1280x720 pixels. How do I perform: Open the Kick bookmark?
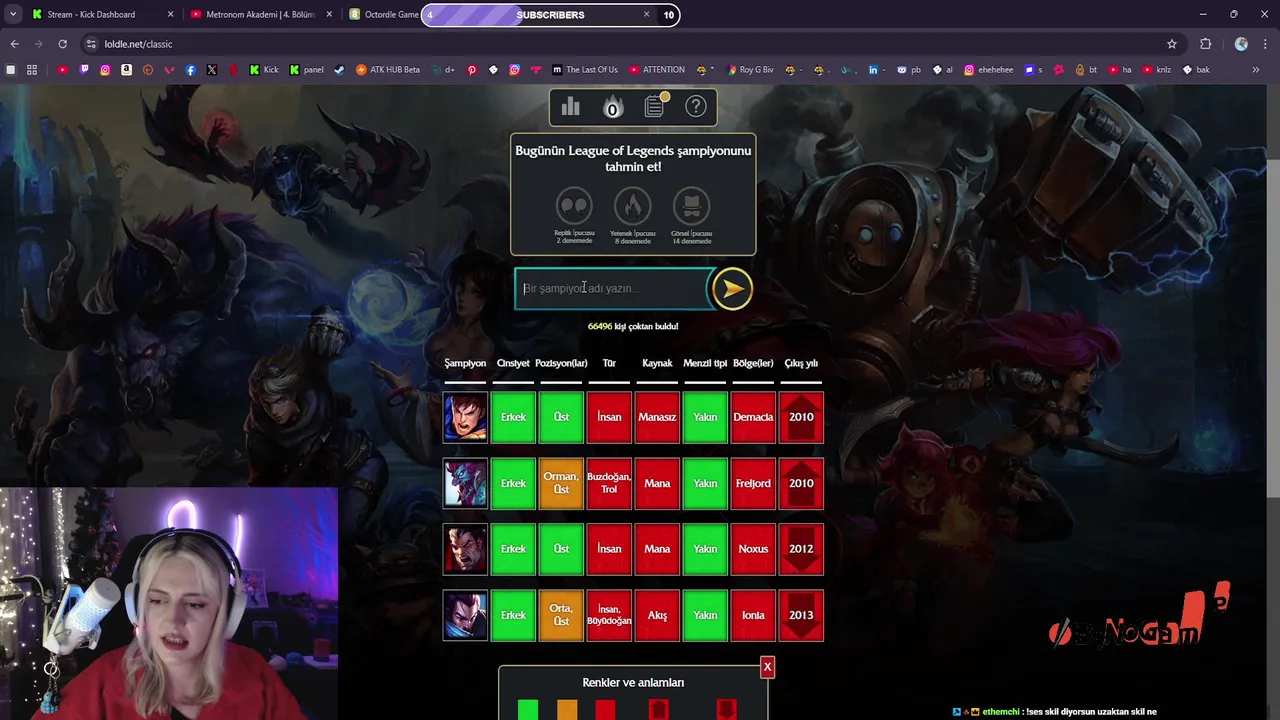[264, 70]
